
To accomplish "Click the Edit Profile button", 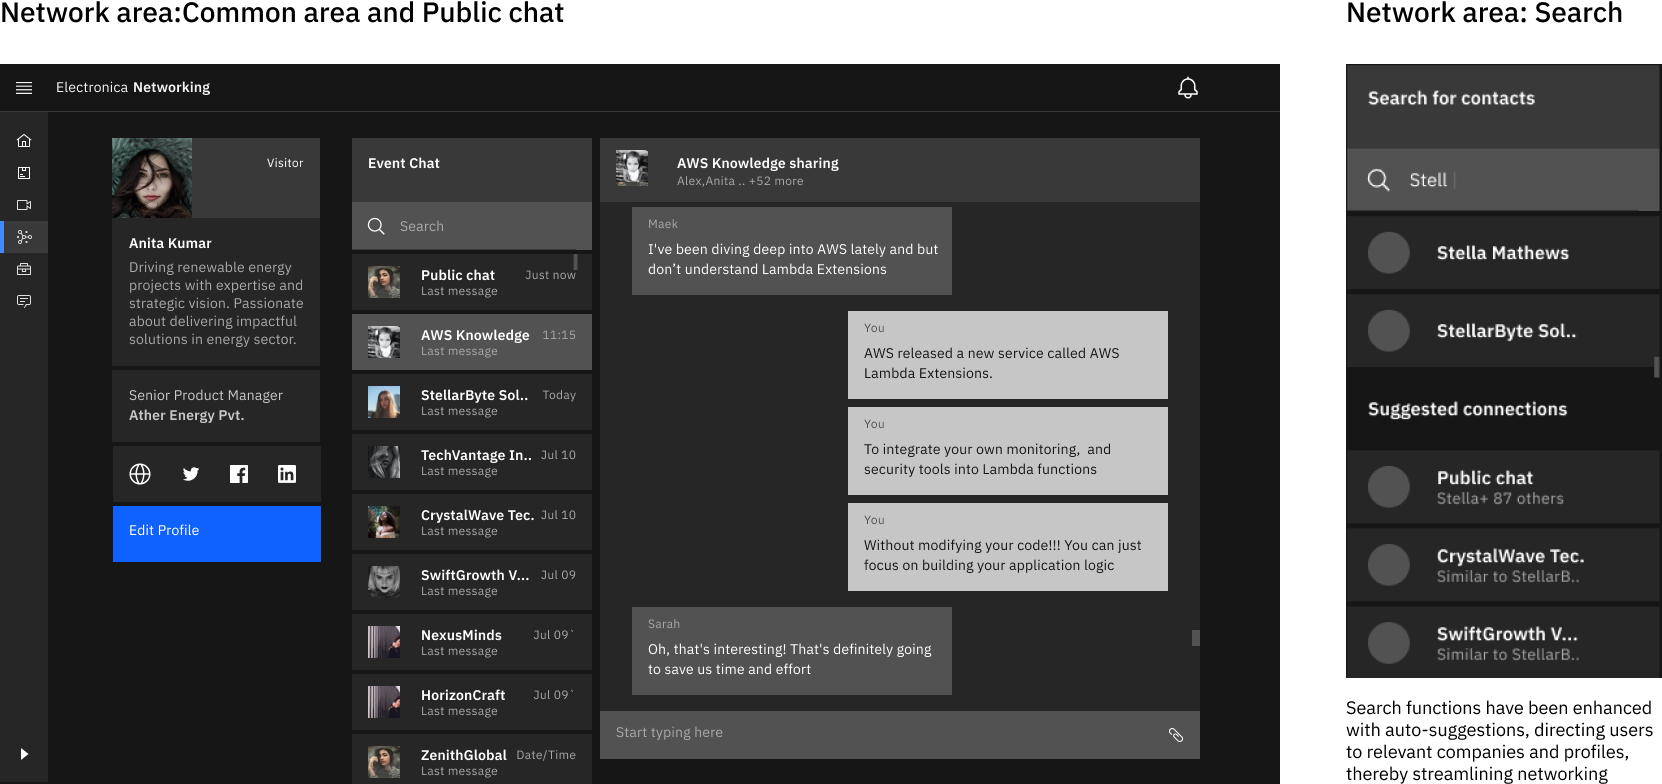I will [217, 533].
